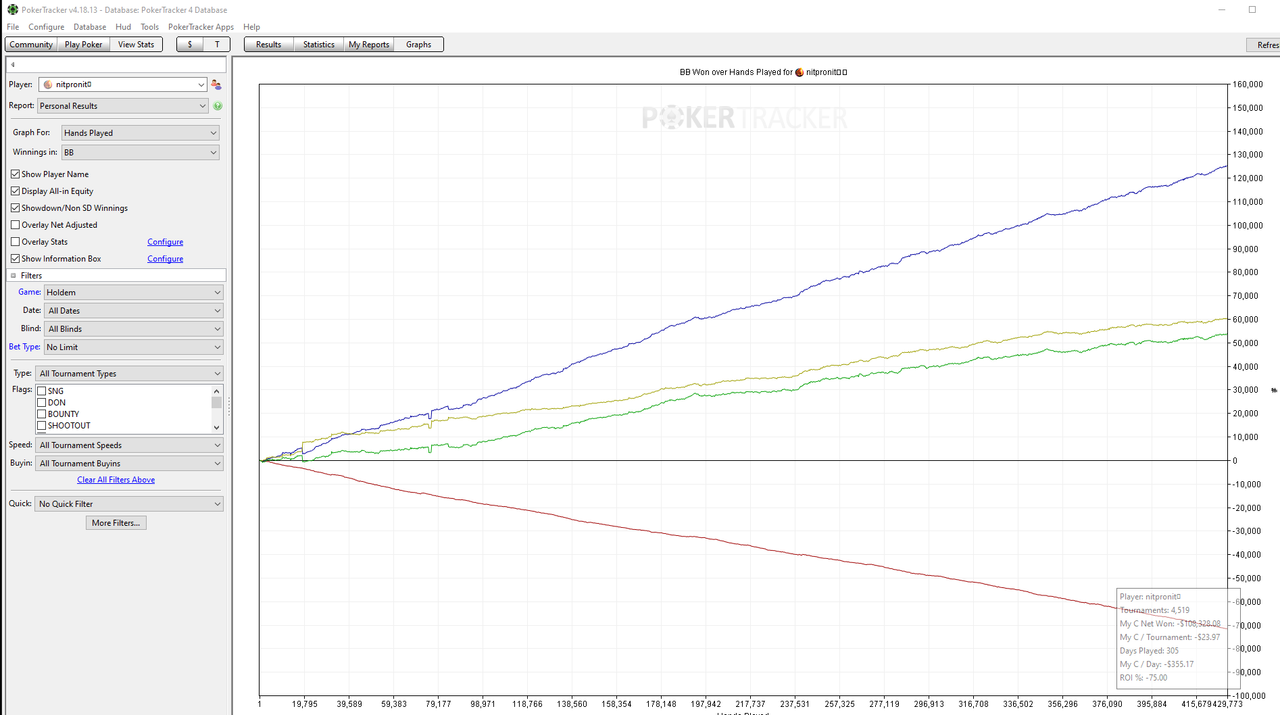Open the Help menu
This screenshot has height=715, width=1280.
[252, 27]
